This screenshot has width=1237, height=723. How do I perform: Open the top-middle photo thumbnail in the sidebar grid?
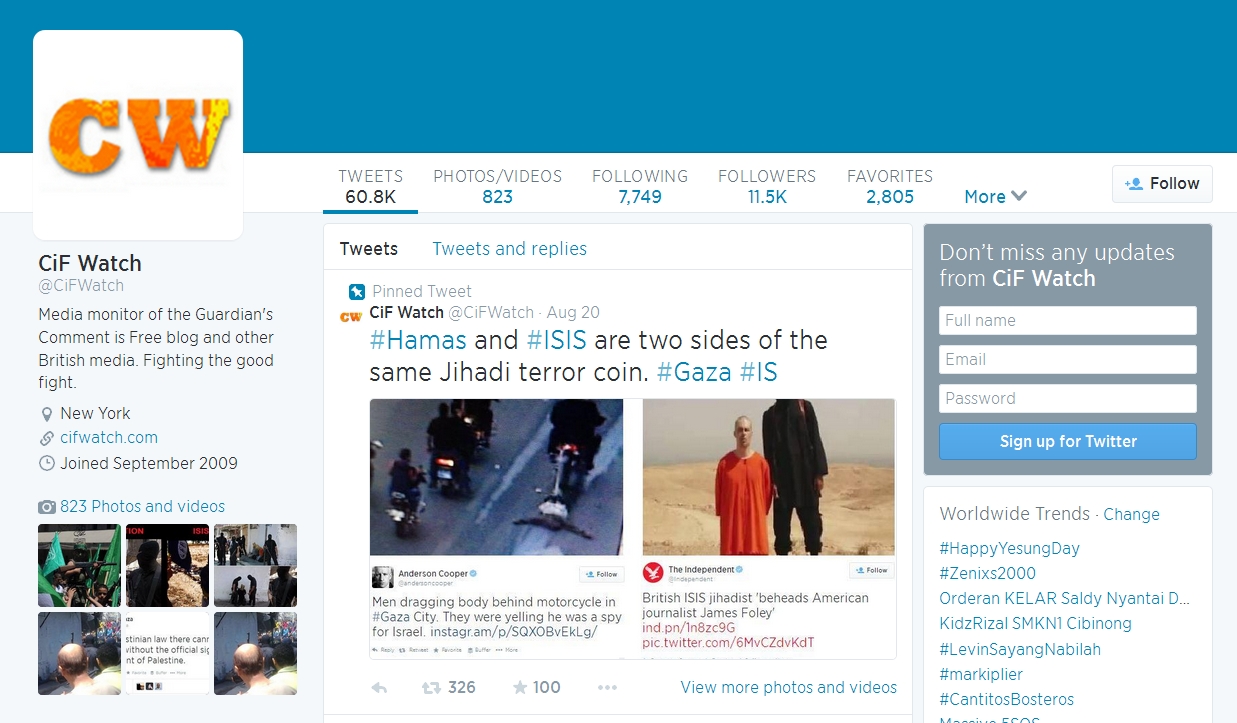point(167,565)
